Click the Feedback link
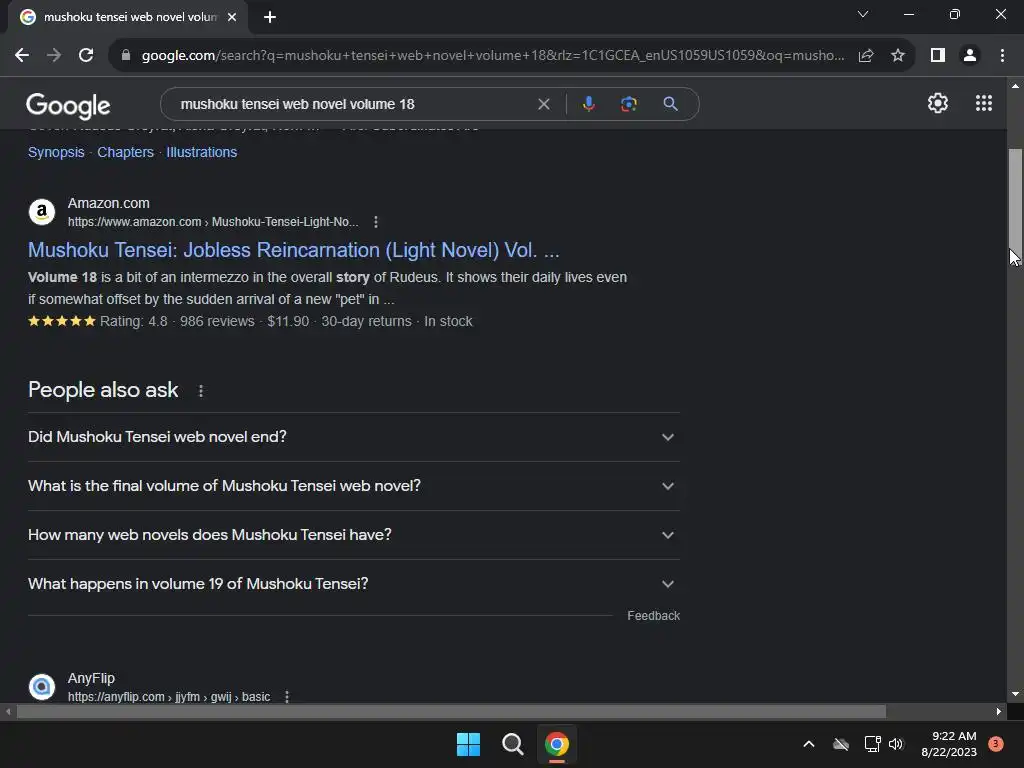The height and width of the screenshot is (768, 1024). point(654,616)
